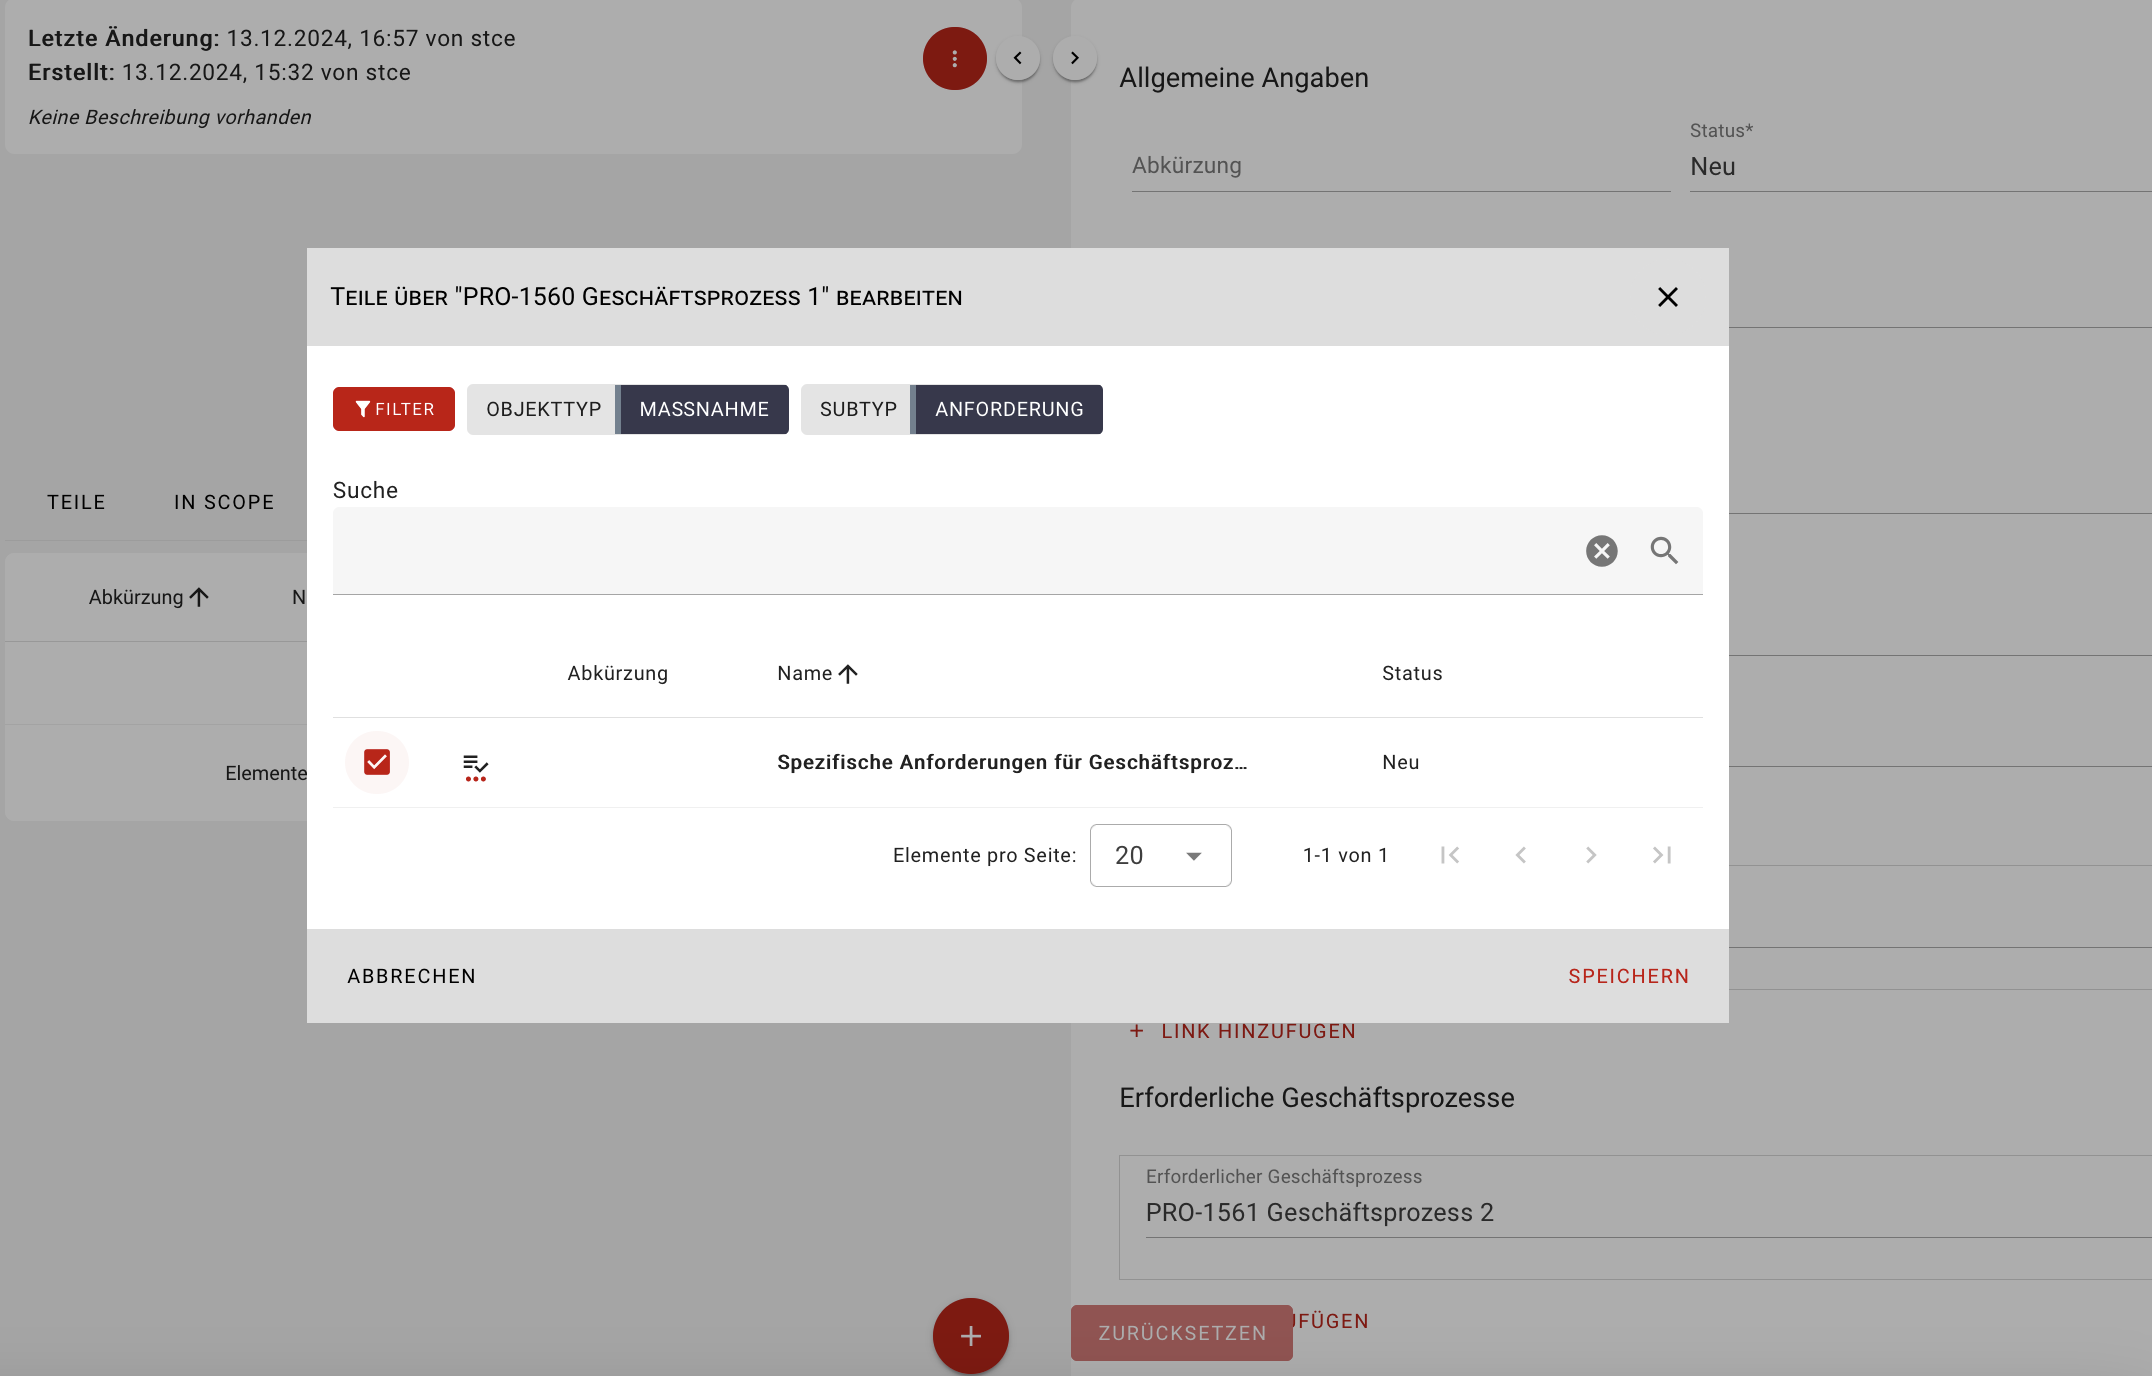Click the Speichern button
Viewport: 2152px width, 1376px height.
coord(1628,976)
